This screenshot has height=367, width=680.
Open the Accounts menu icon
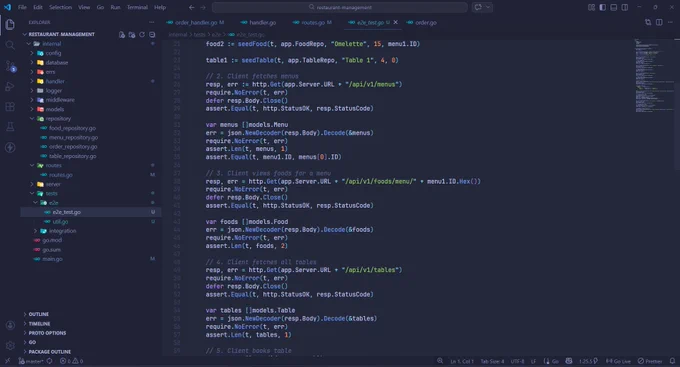tap(10, 325)
